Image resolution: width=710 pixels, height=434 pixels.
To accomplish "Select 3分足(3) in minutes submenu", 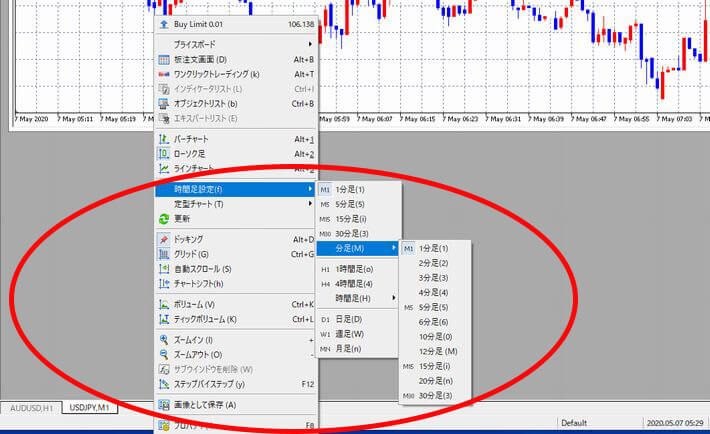I will [x=433, y=278].
